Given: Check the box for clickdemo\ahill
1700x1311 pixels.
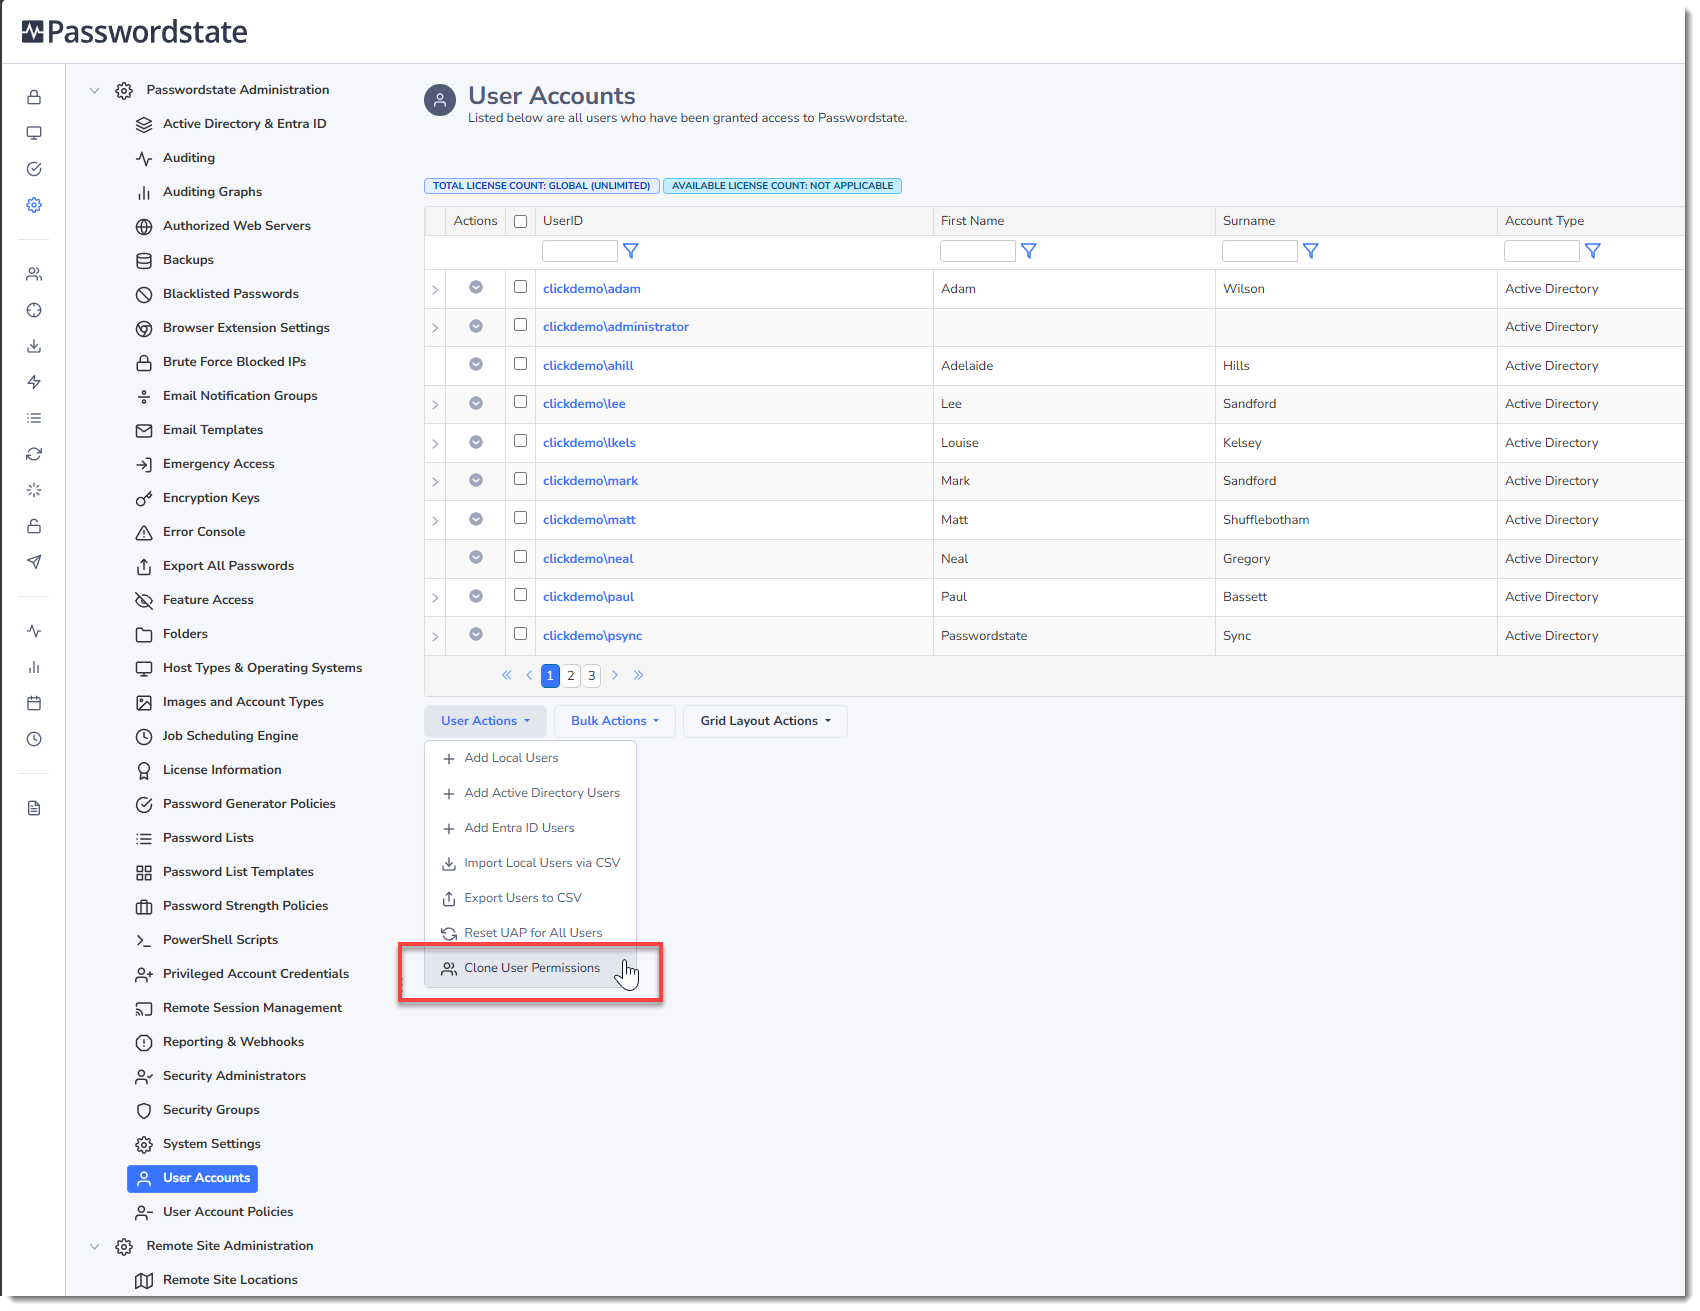Looking at the screenshot, I should point(520,364).
